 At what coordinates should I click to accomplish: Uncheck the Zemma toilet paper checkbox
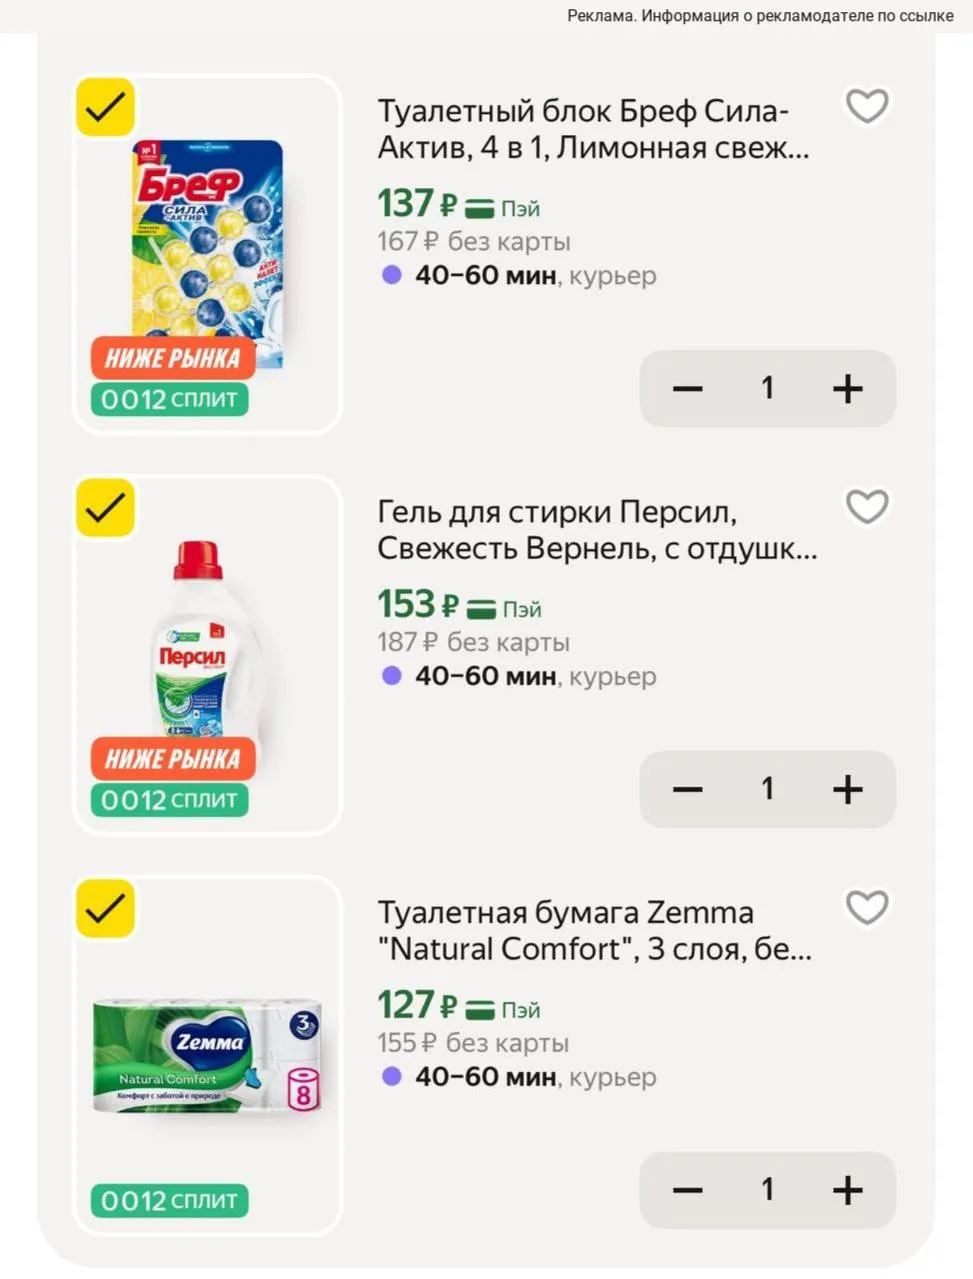tap(105, 909)
